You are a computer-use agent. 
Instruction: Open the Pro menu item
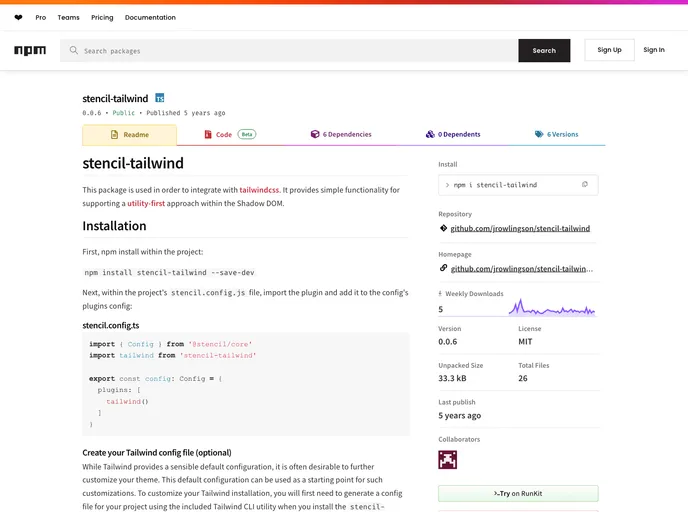(41, 18)
